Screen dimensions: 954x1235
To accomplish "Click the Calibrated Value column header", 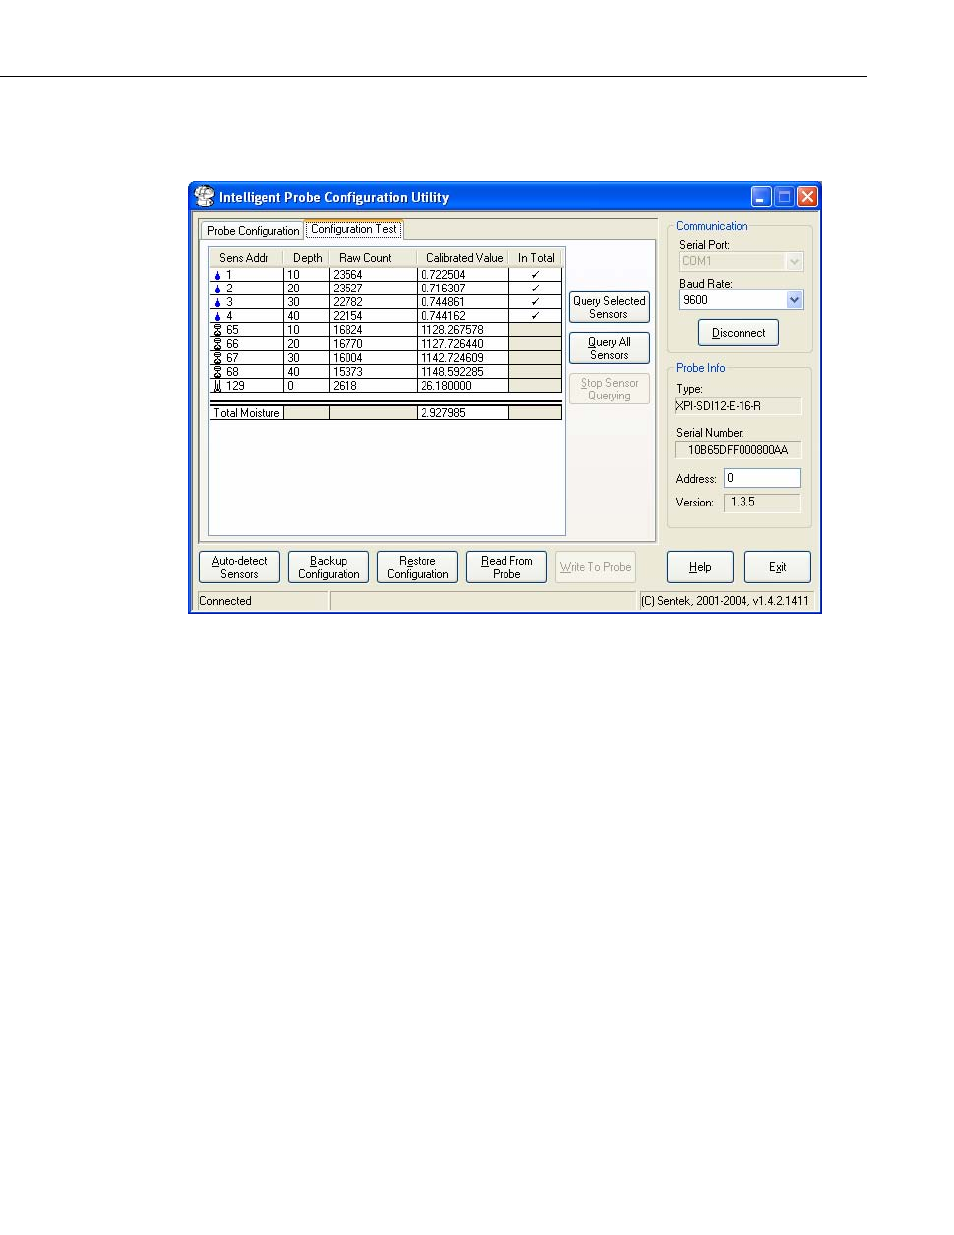I will click(463, 258).
